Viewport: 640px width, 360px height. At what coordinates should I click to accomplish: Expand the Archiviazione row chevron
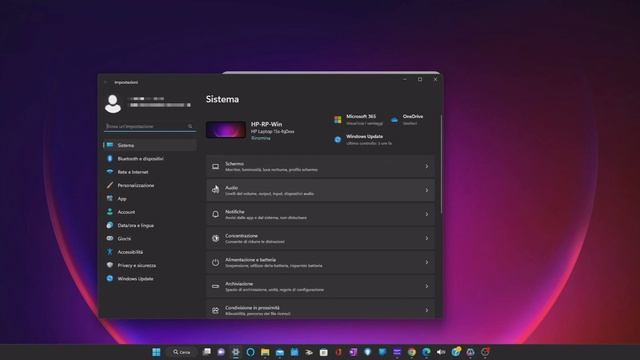tap(427, 287)
